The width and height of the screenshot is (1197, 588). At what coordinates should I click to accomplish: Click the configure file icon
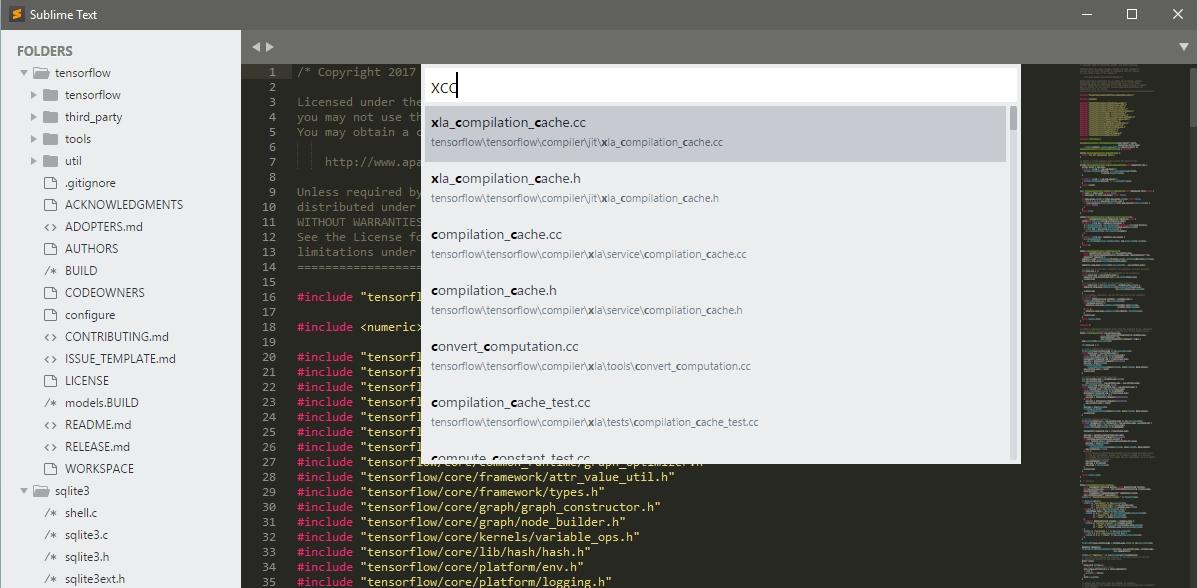[50, 315]
